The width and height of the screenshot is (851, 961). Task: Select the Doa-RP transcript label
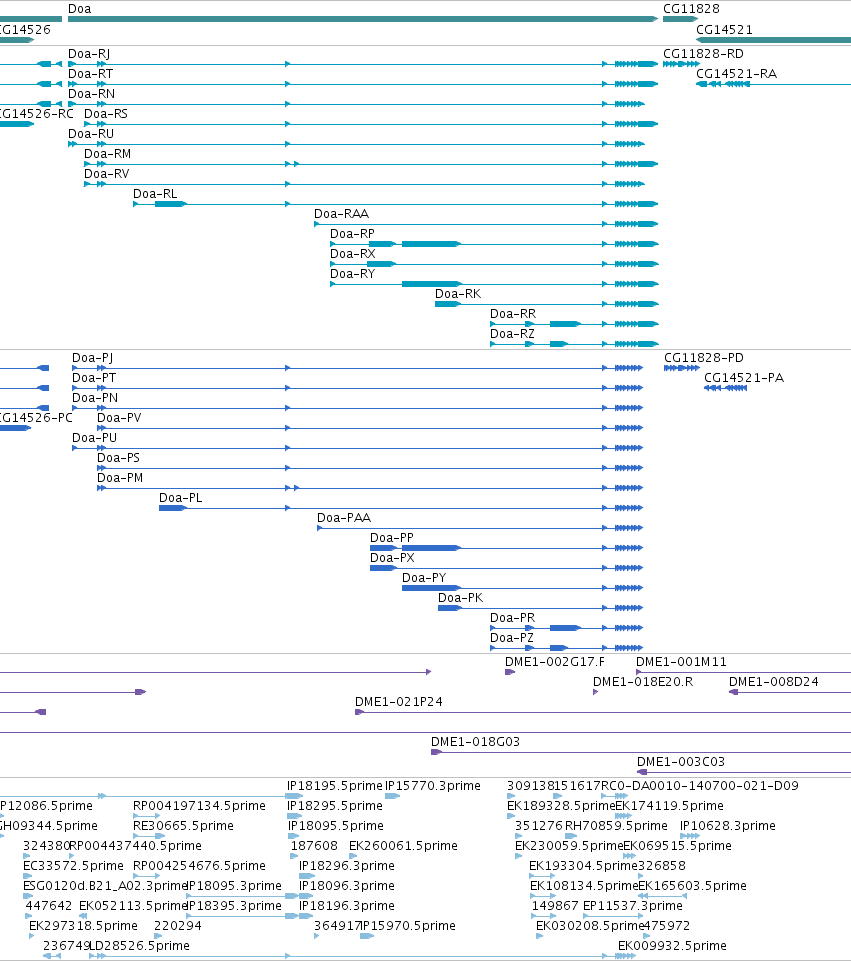352,234
